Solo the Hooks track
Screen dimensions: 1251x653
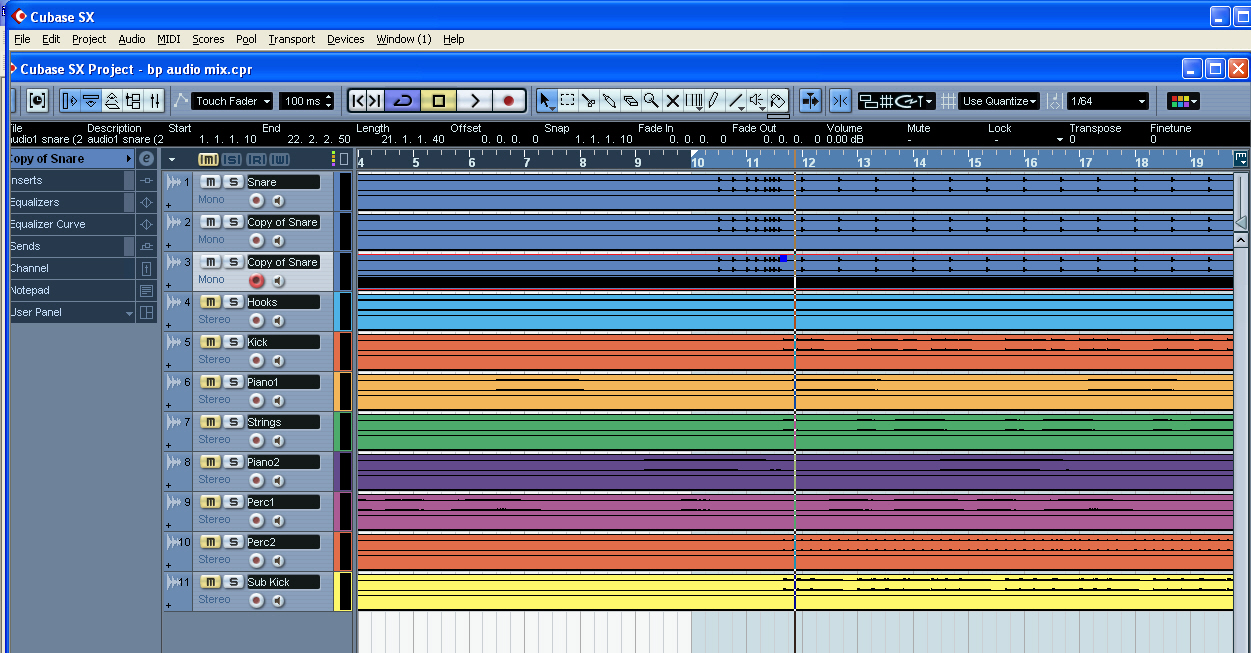232,302
